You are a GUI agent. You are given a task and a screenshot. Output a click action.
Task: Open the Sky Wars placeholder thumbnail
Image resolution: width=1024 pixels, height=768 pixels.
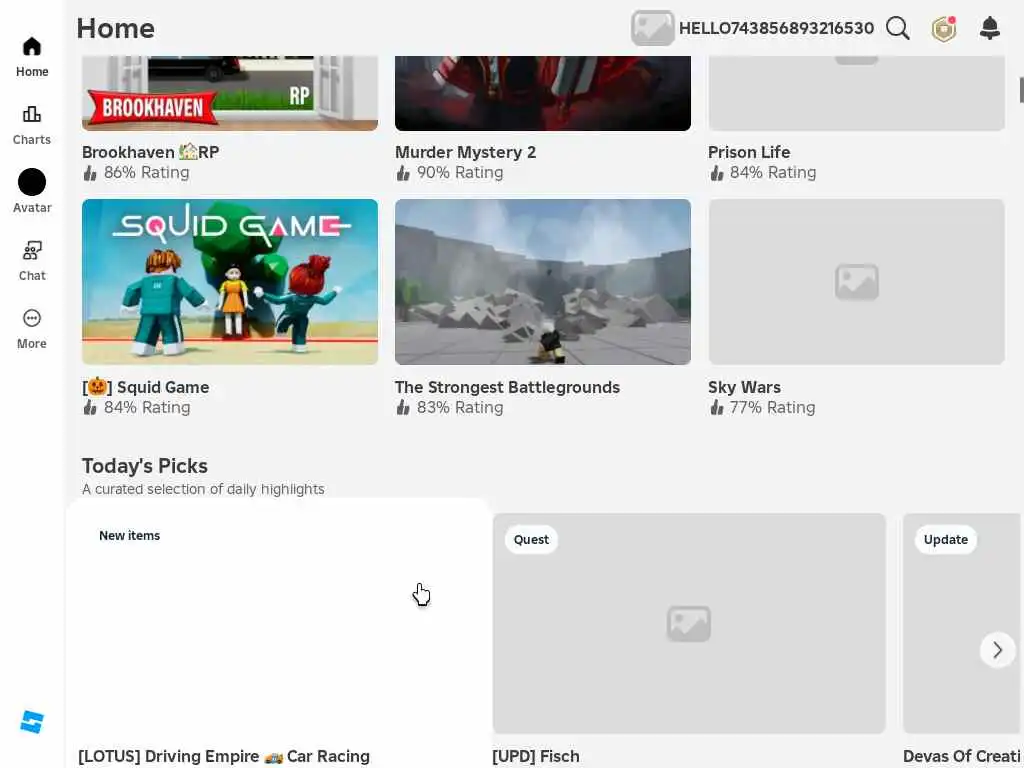tap(856, 281)
